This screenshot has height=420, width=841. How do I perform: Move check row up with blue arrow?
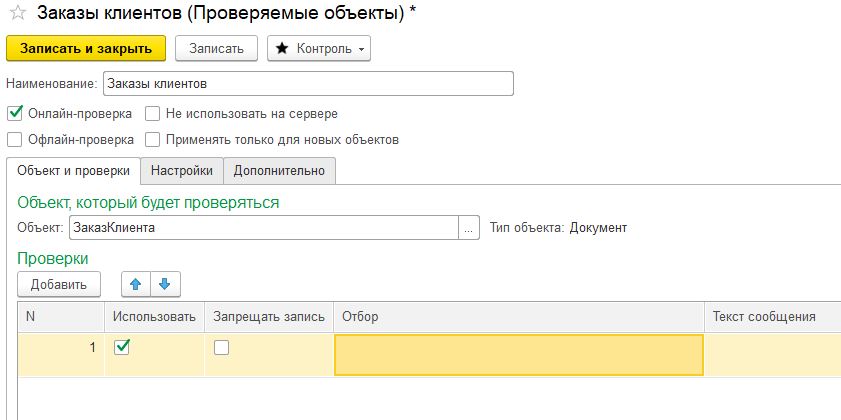(x=136, y=284)
